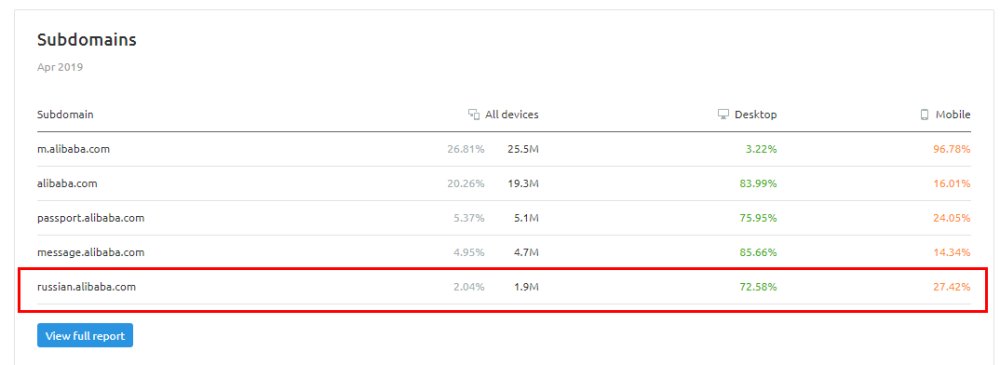This screenshot has height=365, width=1000.
Task: Sort by the Subdomain column header
Action: tap(65, 115)
